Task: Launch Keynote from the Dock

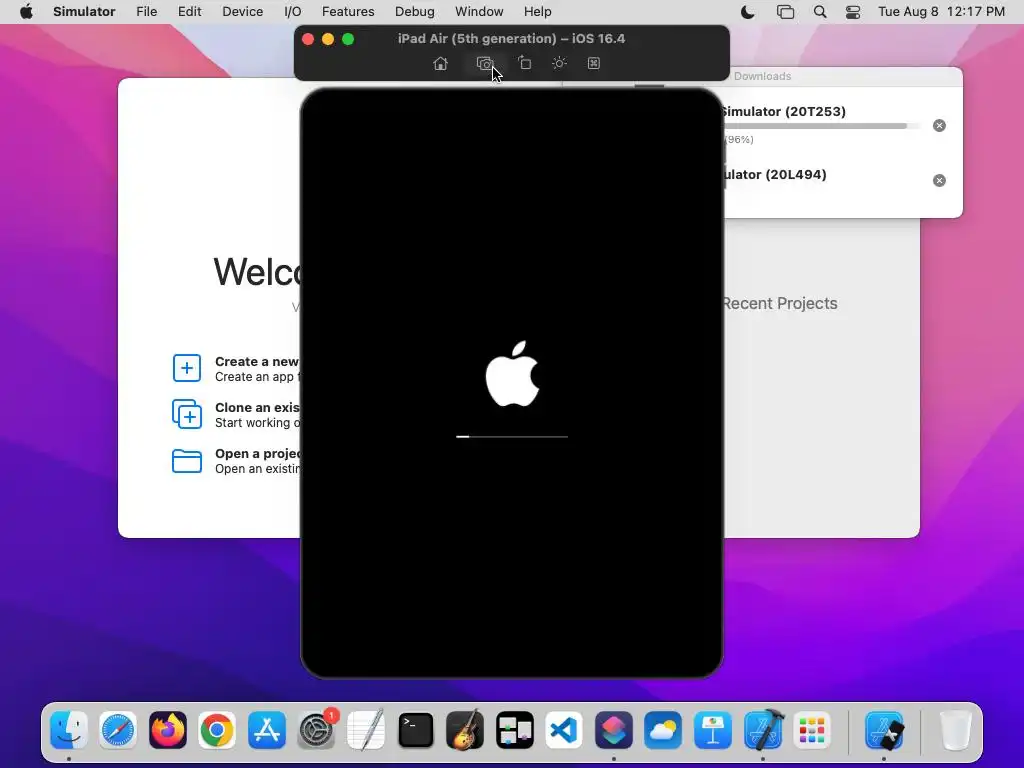Action: coord(712,729)
